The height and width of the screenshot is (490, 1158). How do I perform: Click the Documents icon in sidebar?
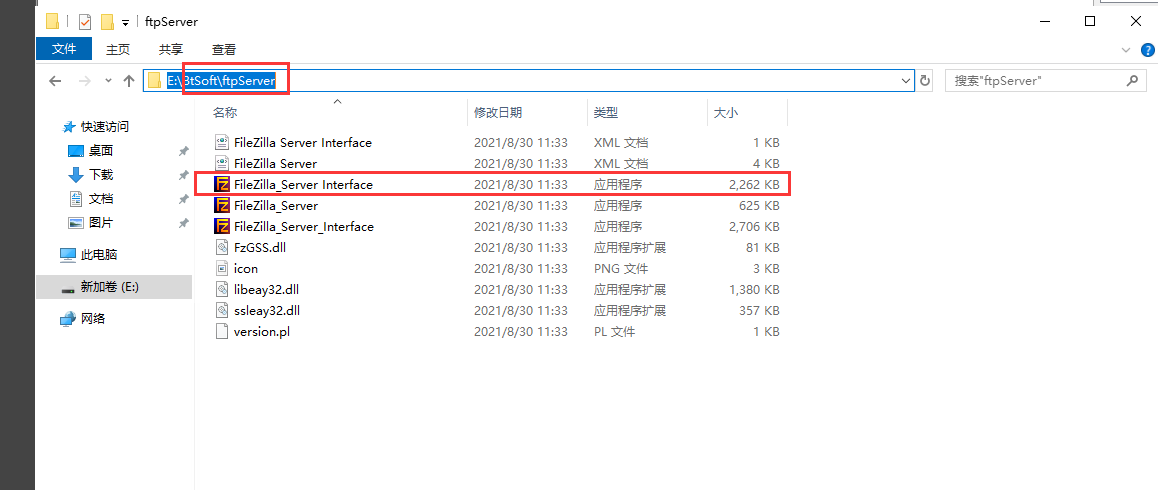tap(76, 199)
